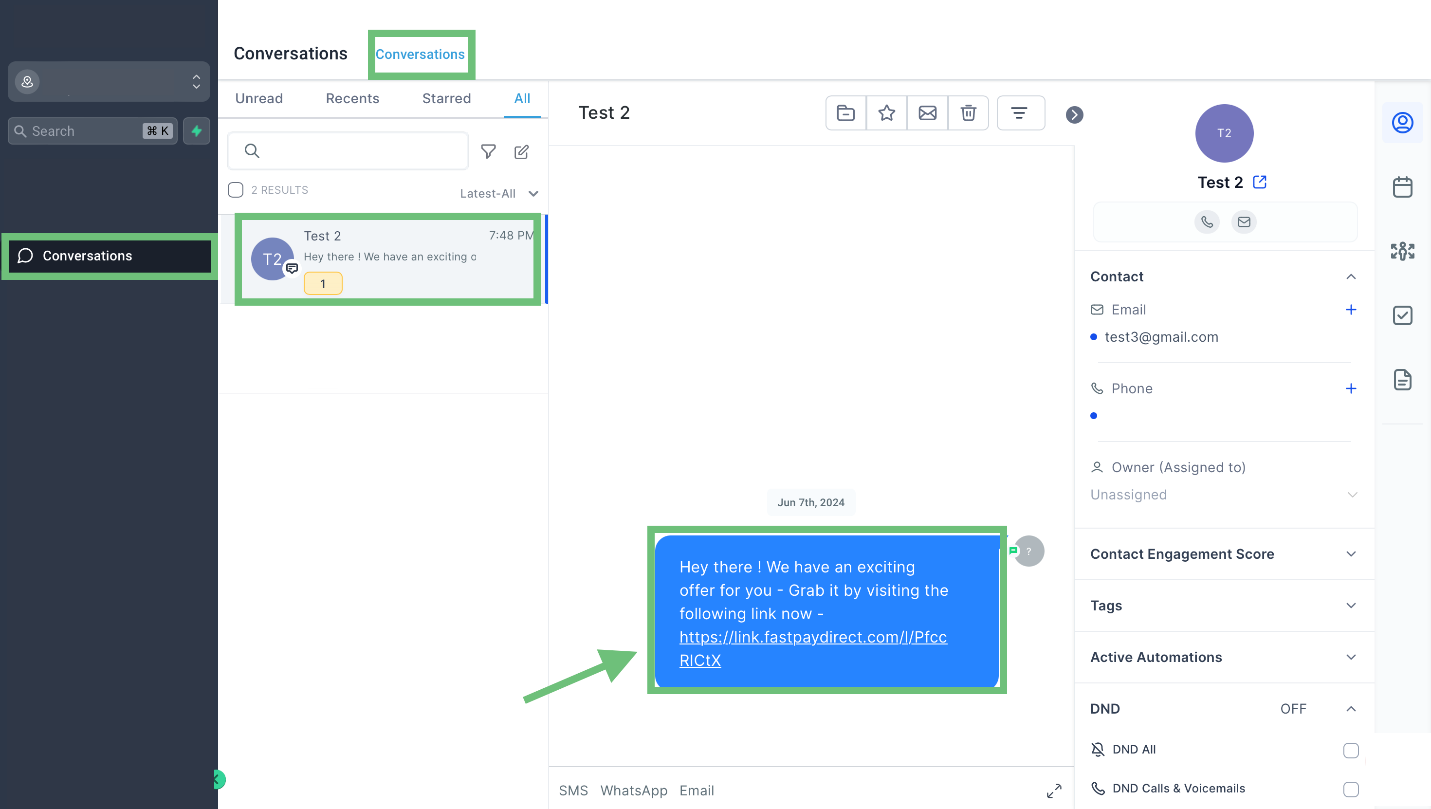Enable the DND All checkbox
Viewport: 1431px width, 809px height.
point(1351,750)
